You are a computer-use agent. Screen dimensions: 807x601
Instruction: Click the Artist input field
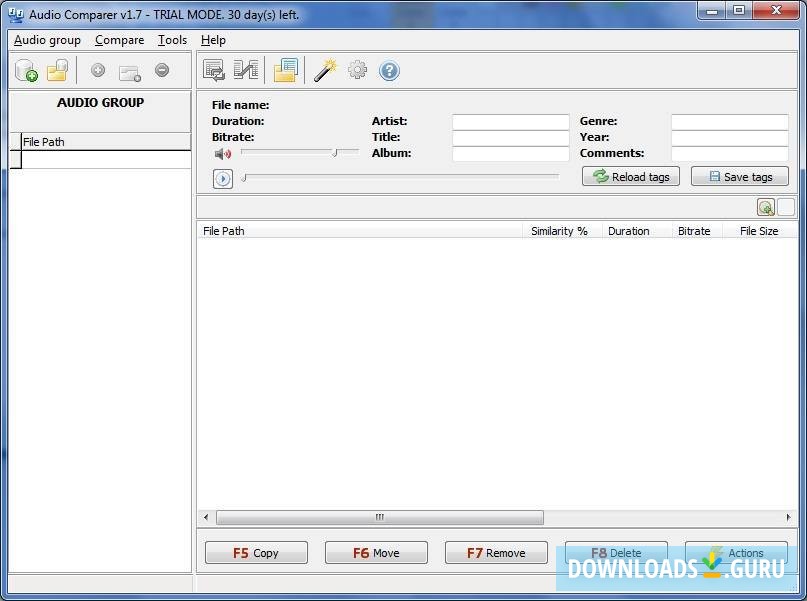[x=511, y=121]
